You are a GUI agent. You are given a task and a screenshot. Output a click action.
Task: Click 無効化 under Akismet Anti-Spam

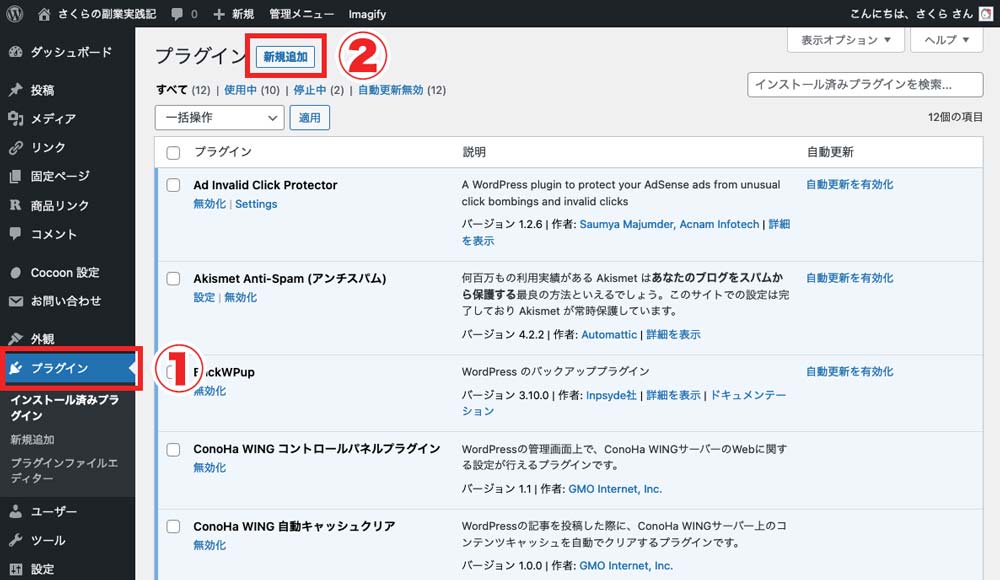coord(240,297)
